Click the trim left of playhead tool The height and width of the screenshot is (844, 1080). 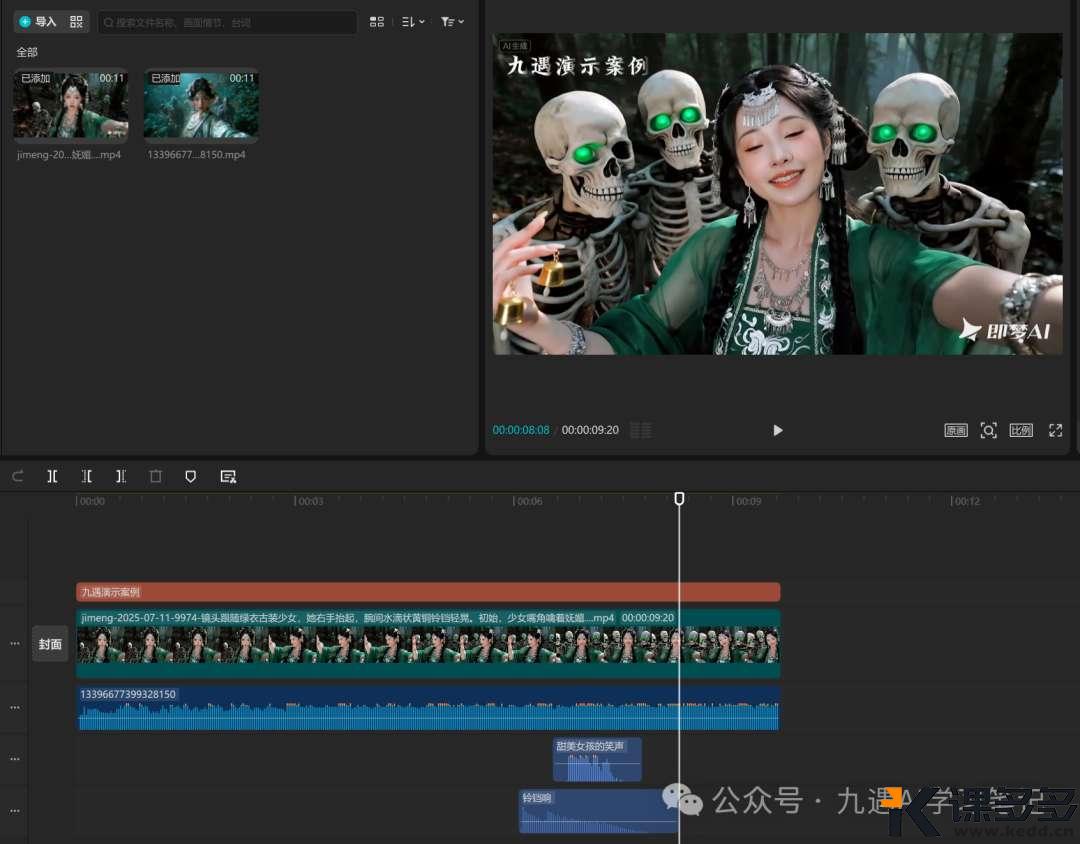pos(87,476)
